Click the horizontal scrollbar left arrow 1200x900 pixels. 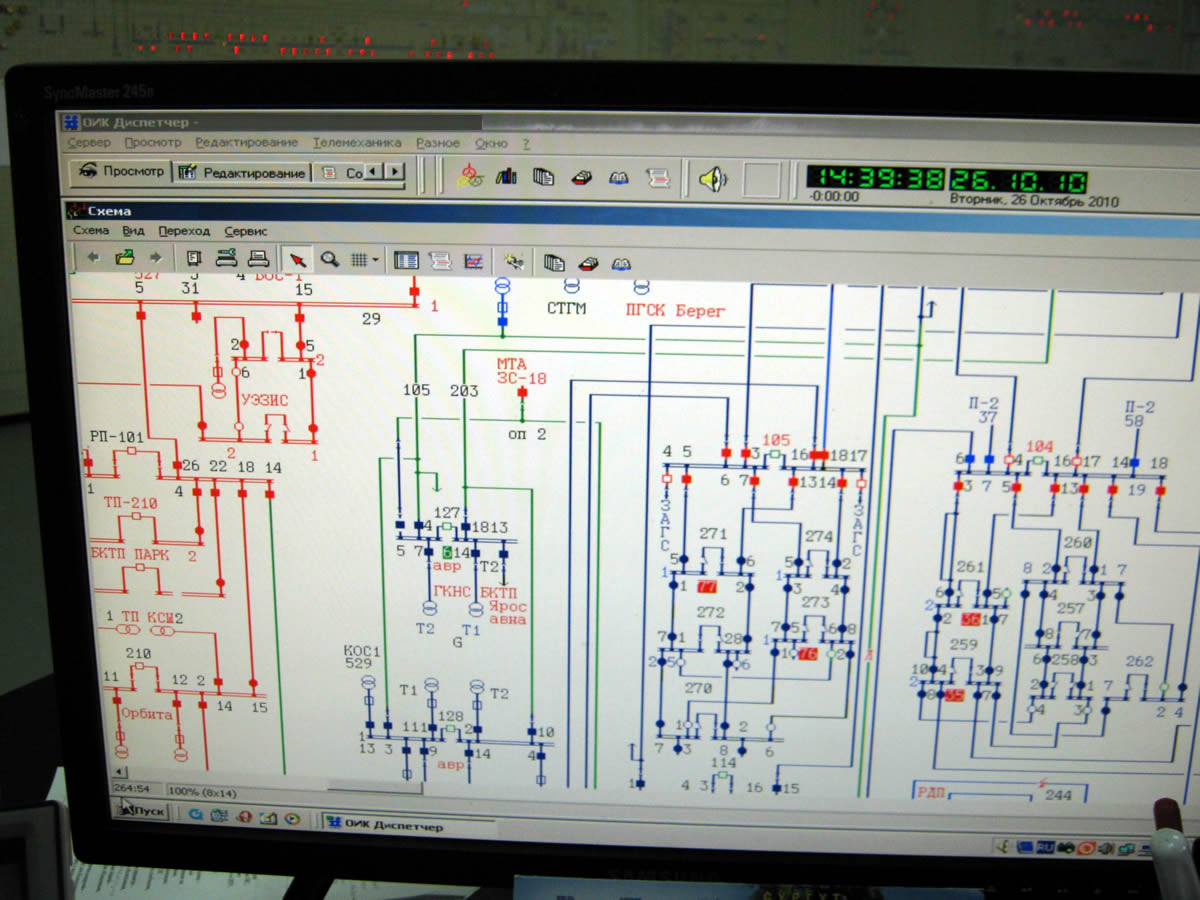coord(120,772)
